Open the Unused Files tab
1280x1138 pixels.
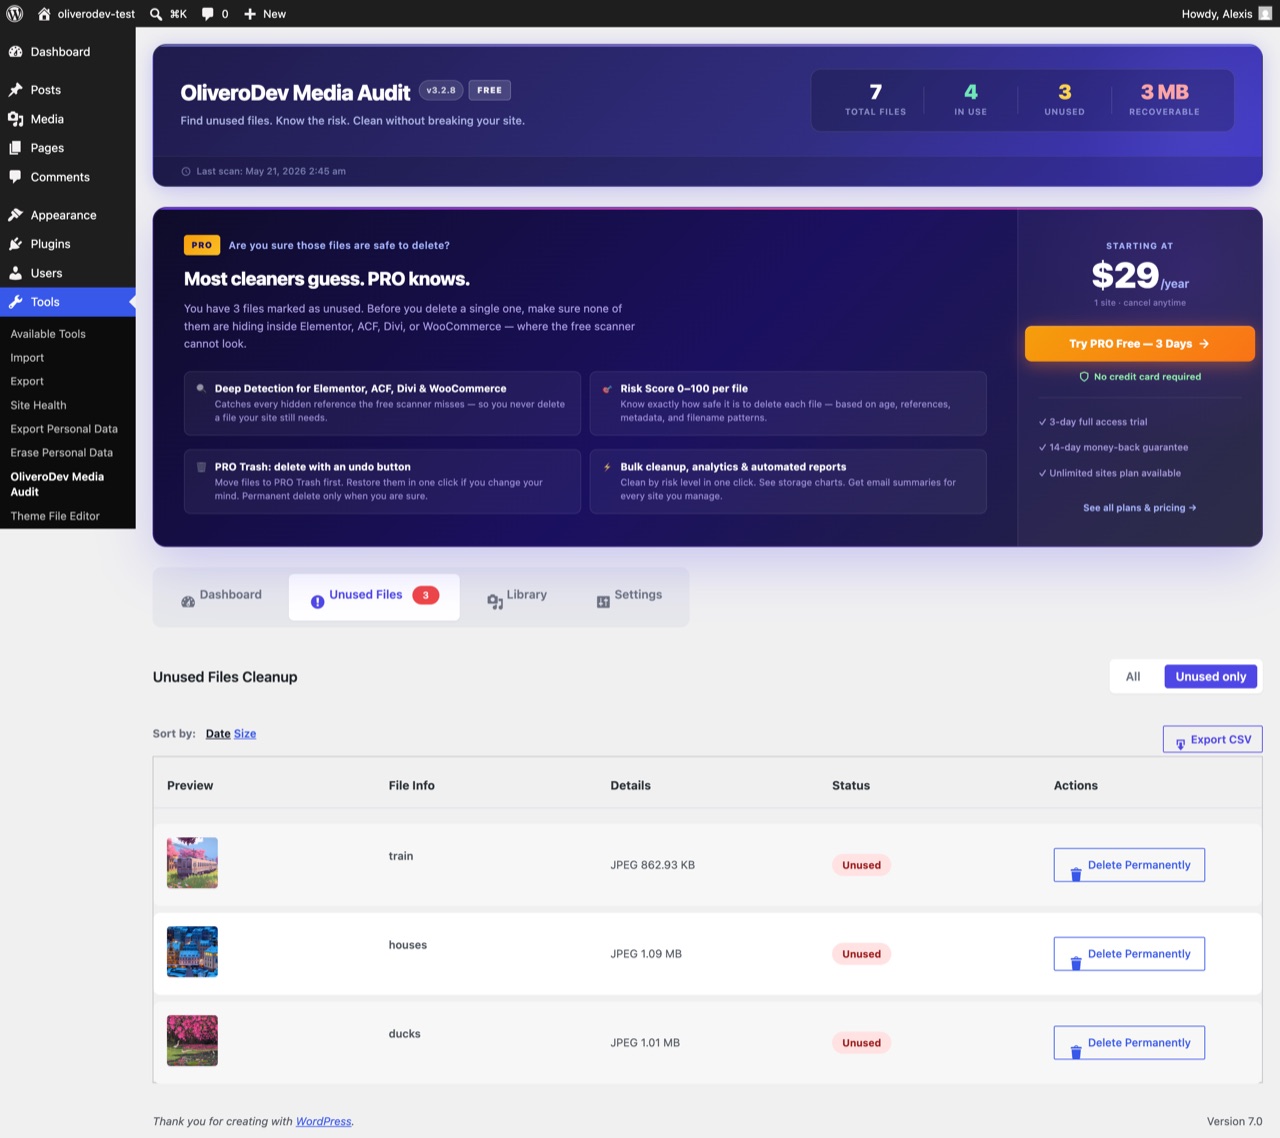pyautogui.click(x=374, y=597)
